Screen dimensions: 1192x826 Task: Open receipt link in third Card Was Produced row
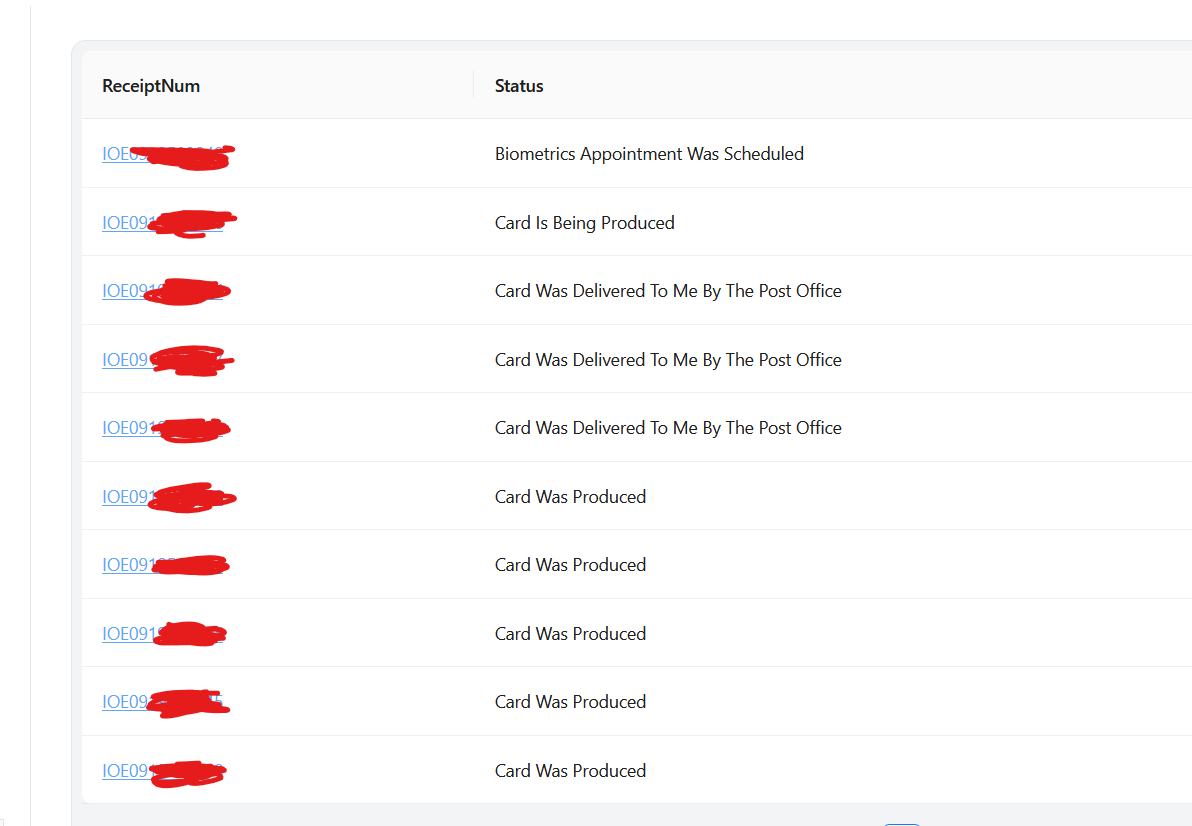163,634
